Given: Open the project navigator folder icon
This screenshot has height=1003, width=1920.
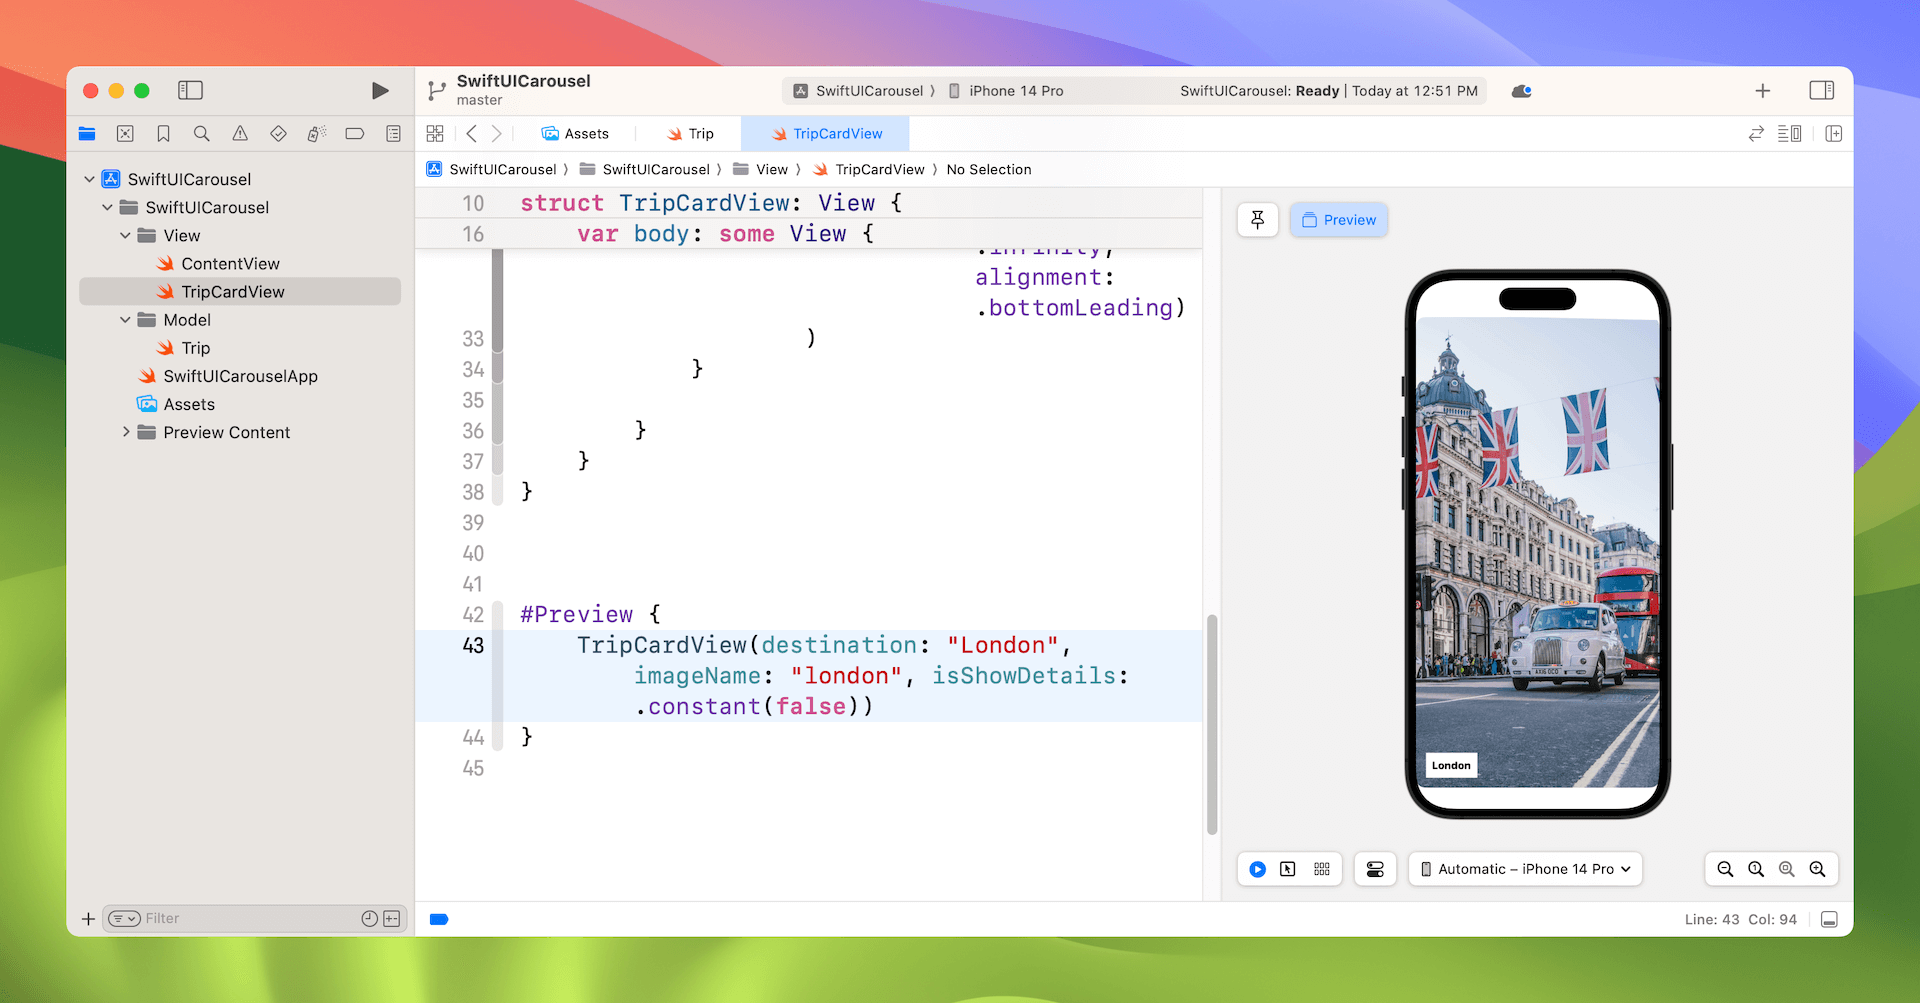Looking at the screenshot, I should (x=87, y=134).
